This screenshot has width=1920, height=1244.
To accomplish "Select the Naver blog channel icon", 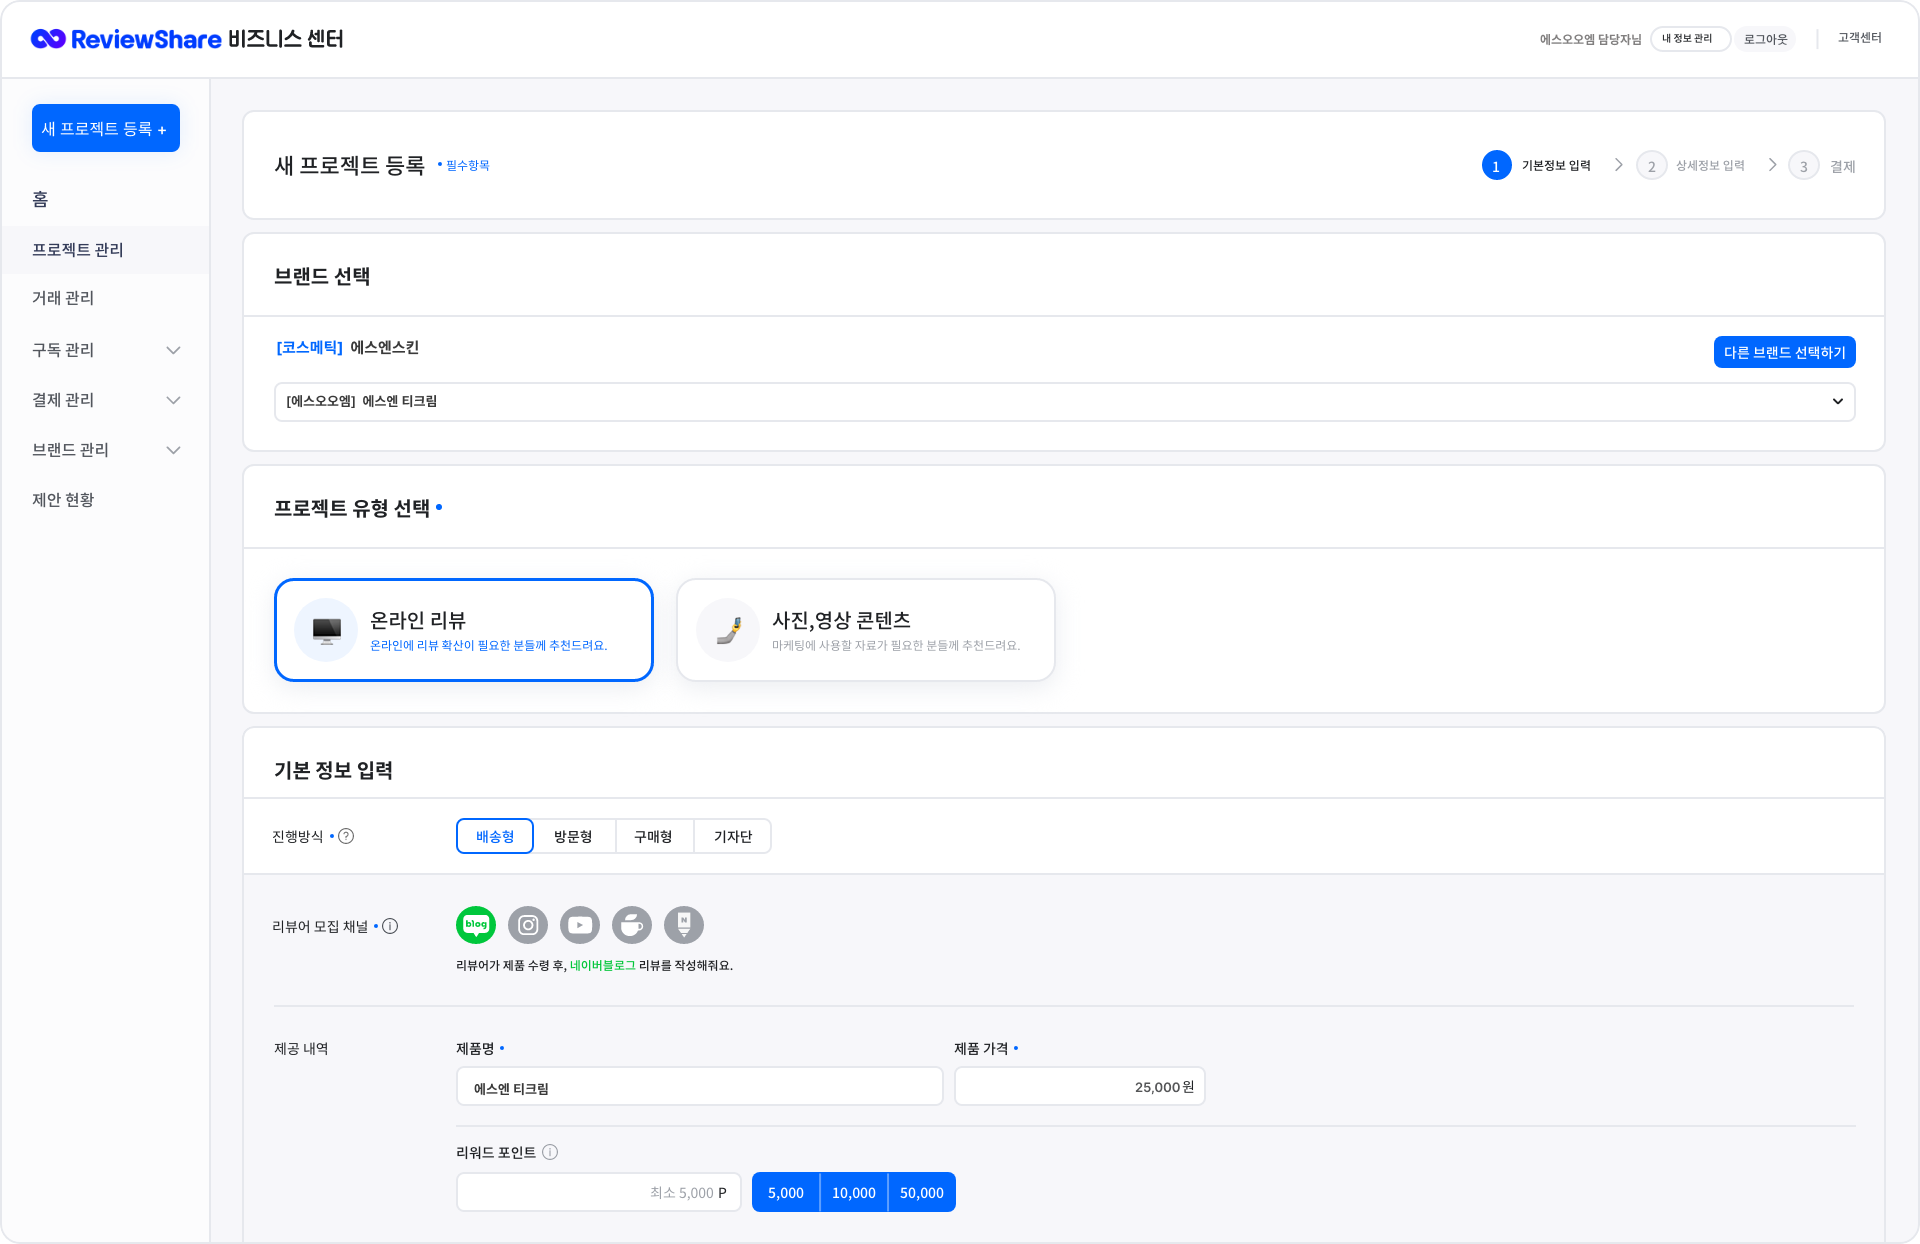I will tap(476, 925).
